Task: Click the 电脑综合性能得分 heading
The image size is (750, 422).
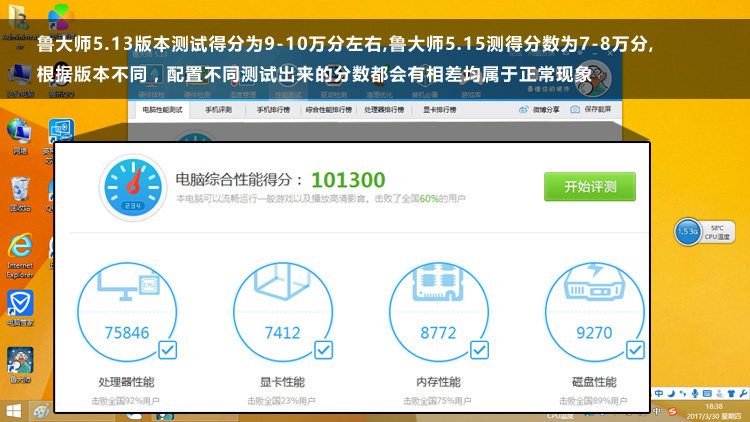Action: [239, 180]
